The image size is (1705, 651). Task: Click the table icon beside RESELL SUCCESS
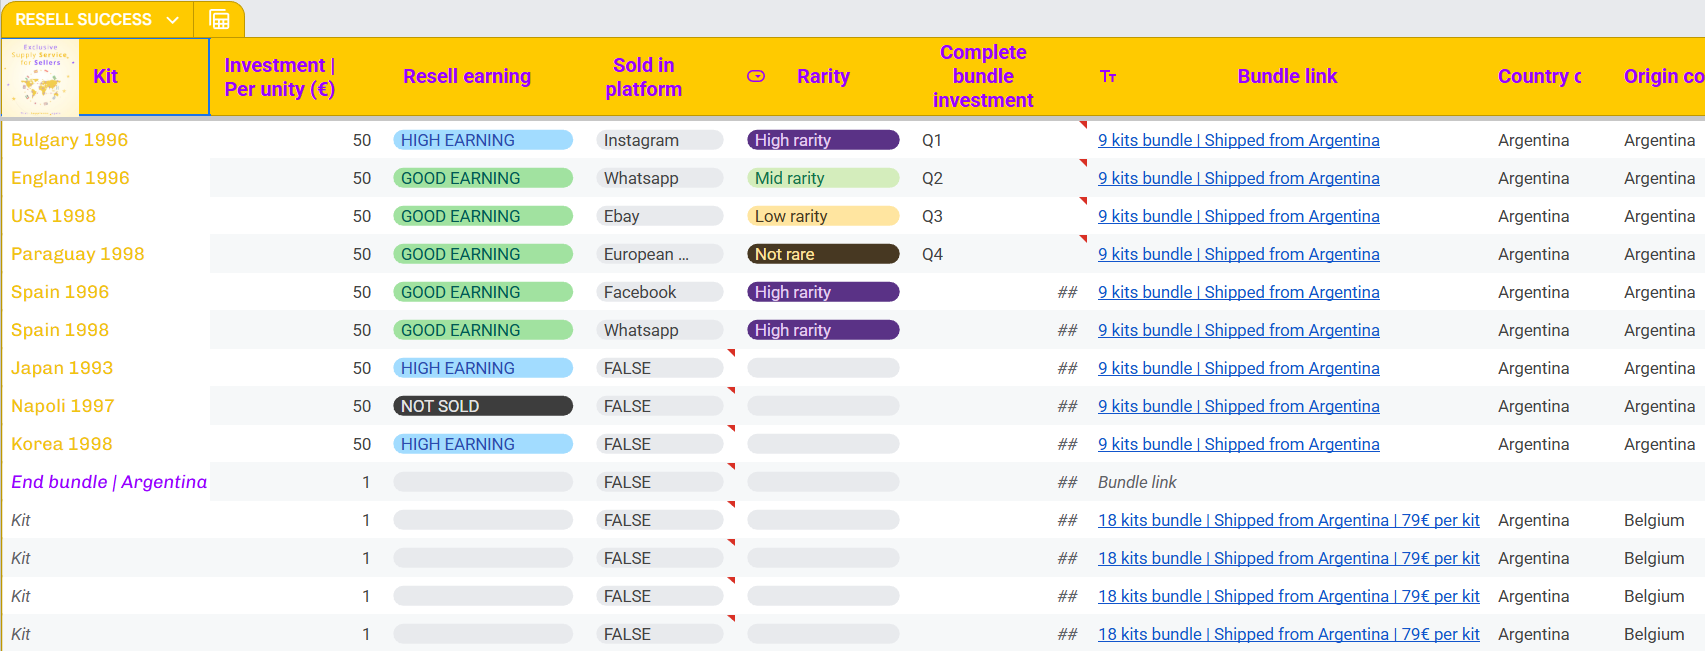[219, 20]
